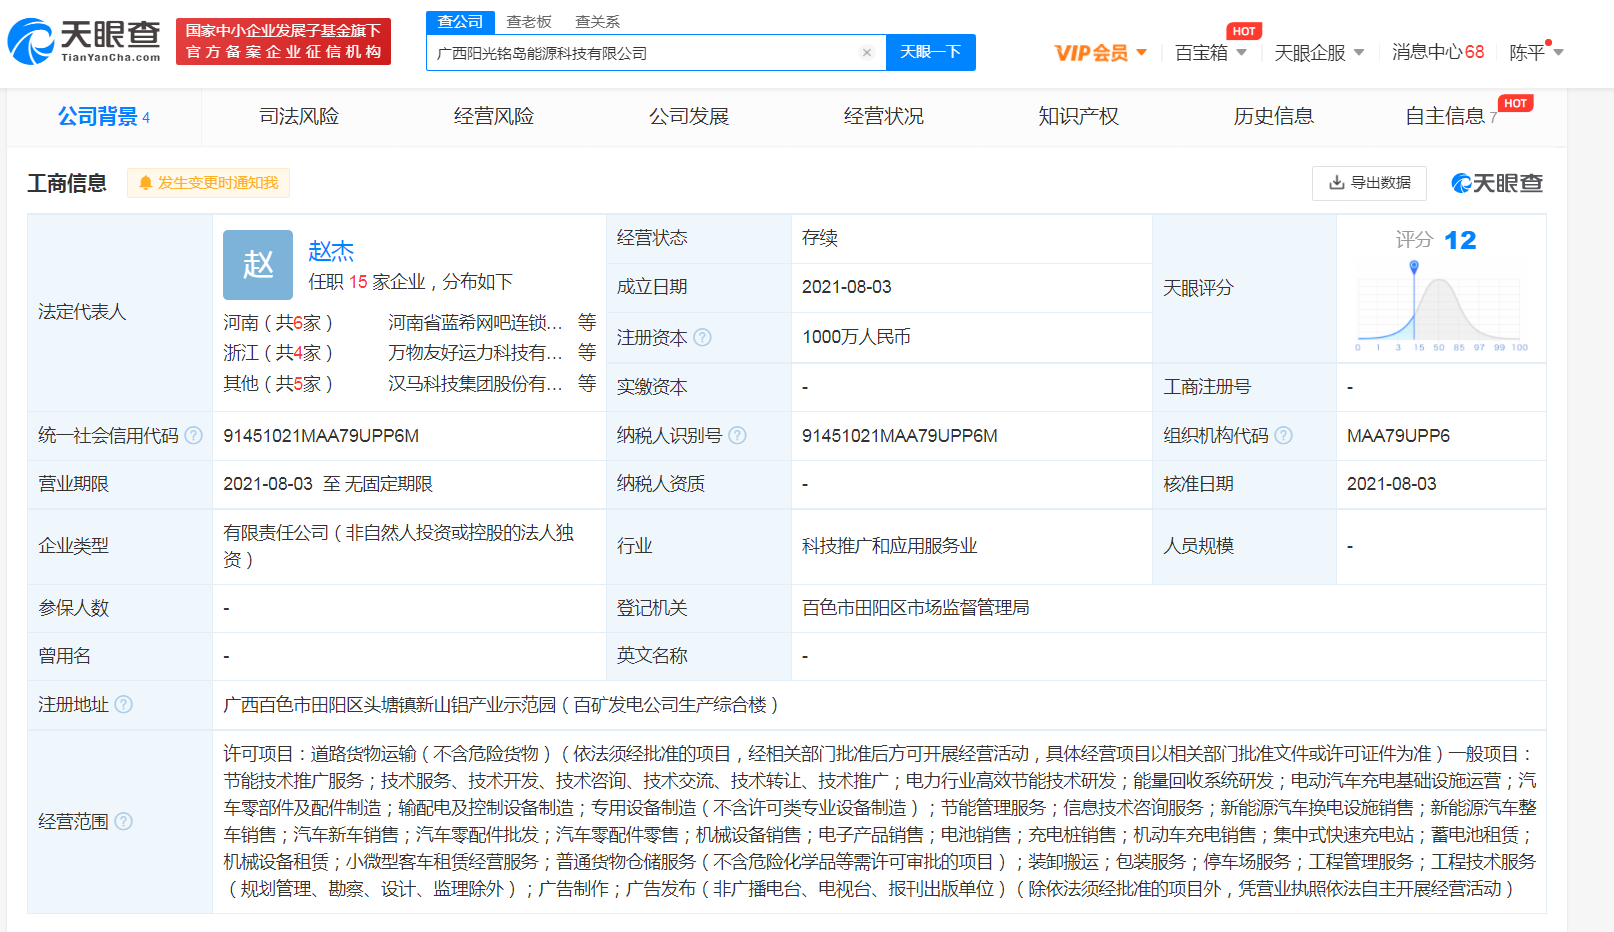Clear the search box with the X icon
This screenshot has height=932, width=1614.
coord(866,53)
